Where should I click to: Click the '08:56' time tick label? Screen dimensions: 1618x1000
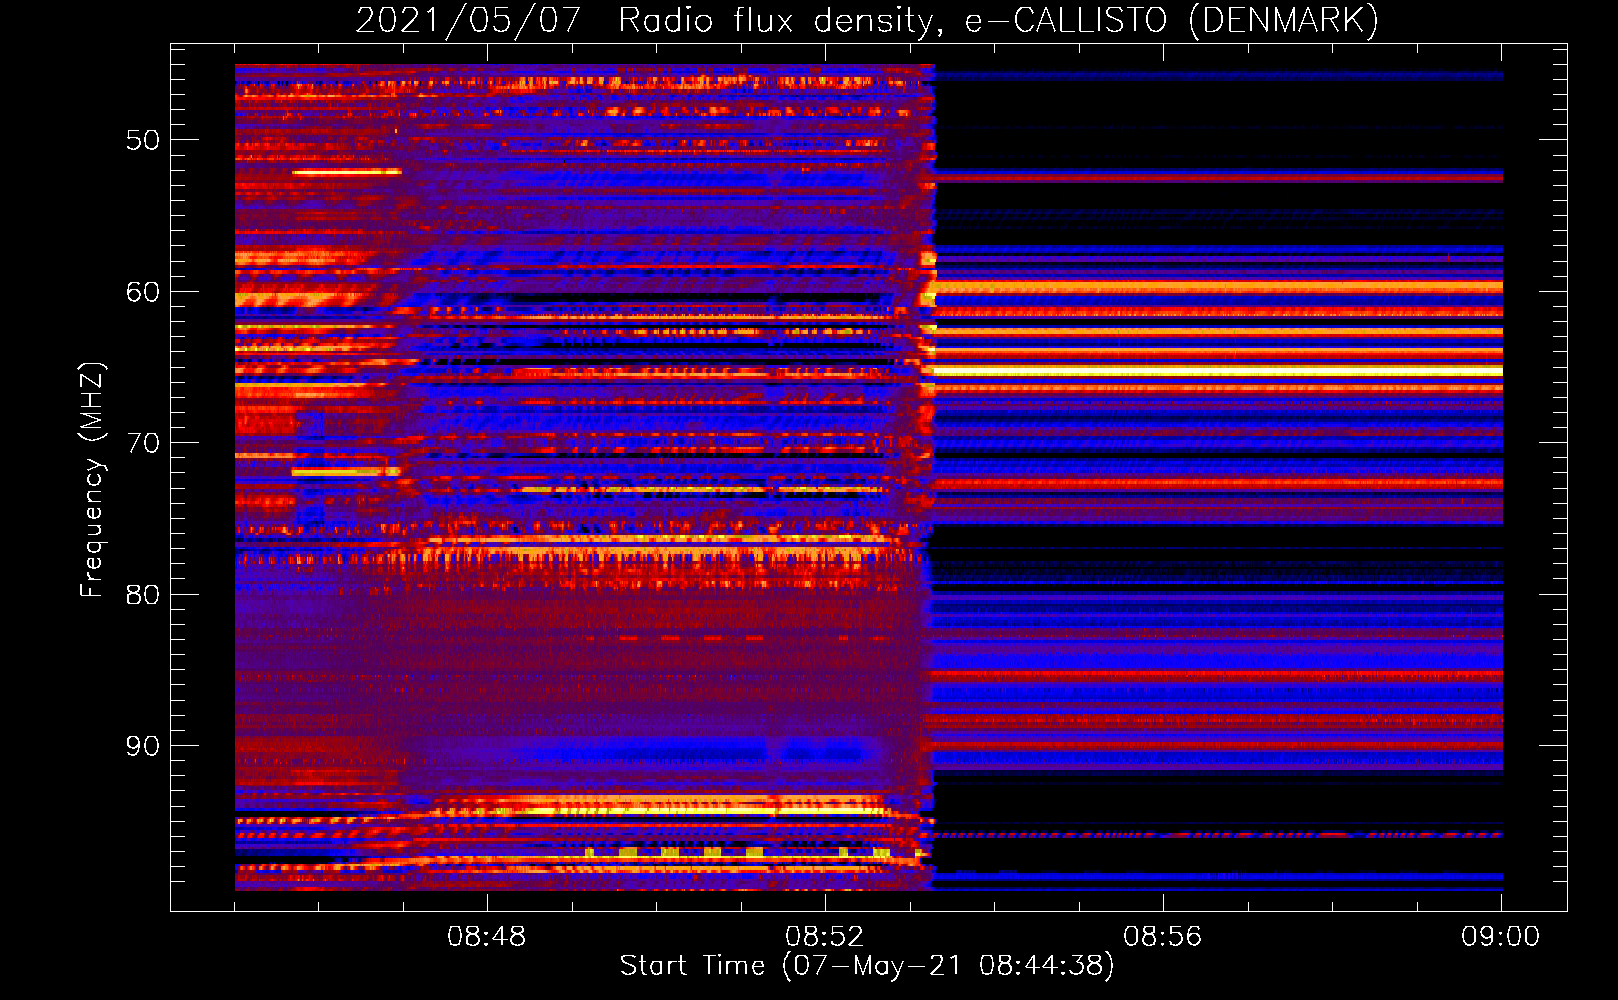click(x=1163, y=937)
